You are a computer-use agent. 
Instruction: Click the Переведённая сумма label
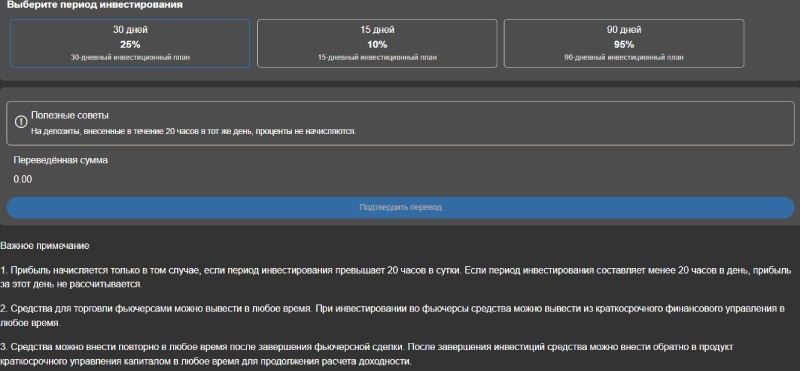point(61,160)
